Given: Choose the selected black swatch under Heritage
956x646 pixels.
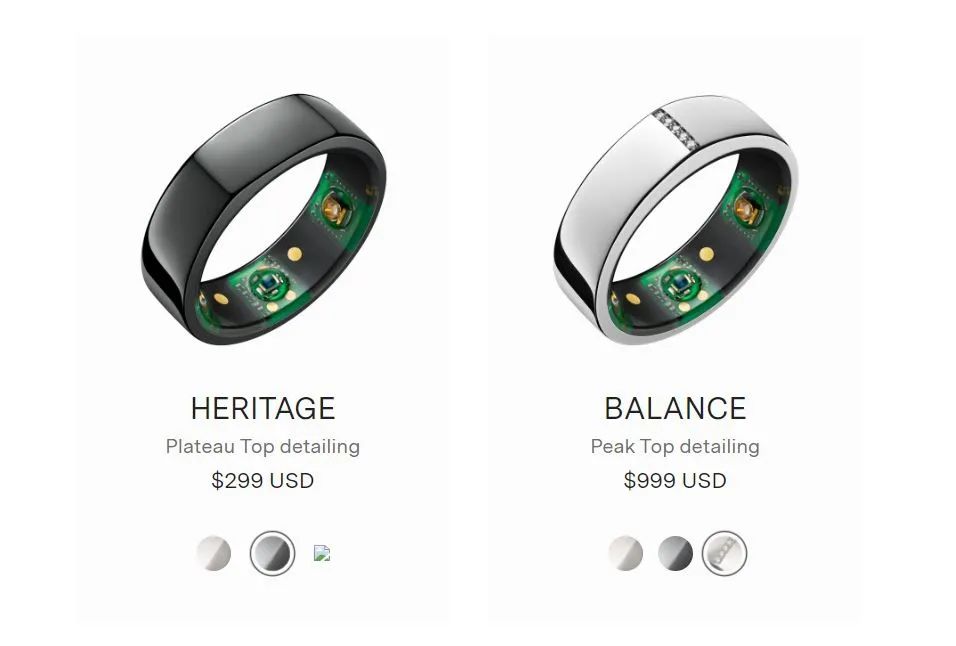Looking at the screenshot, I should pos(273,553).
